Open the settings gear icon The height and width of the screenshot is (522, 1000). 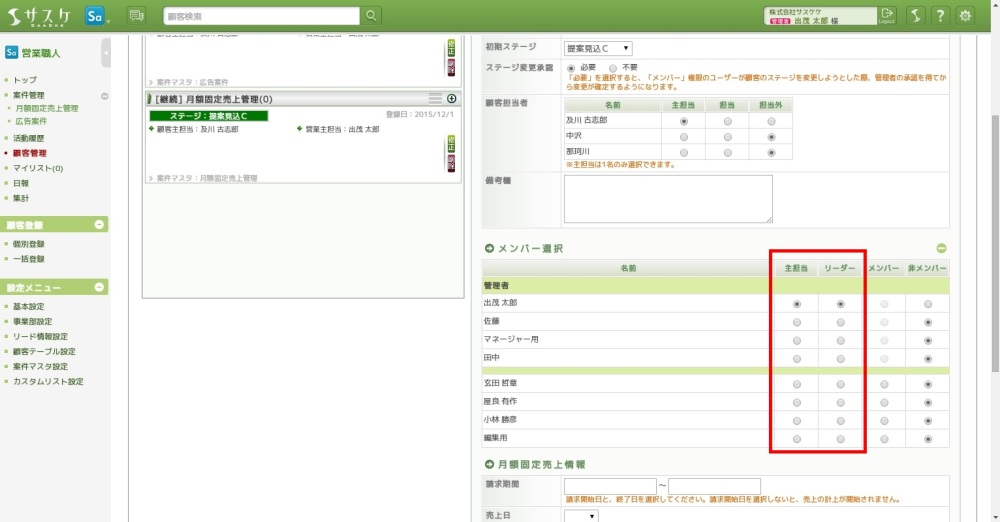(x=965, y=15)
